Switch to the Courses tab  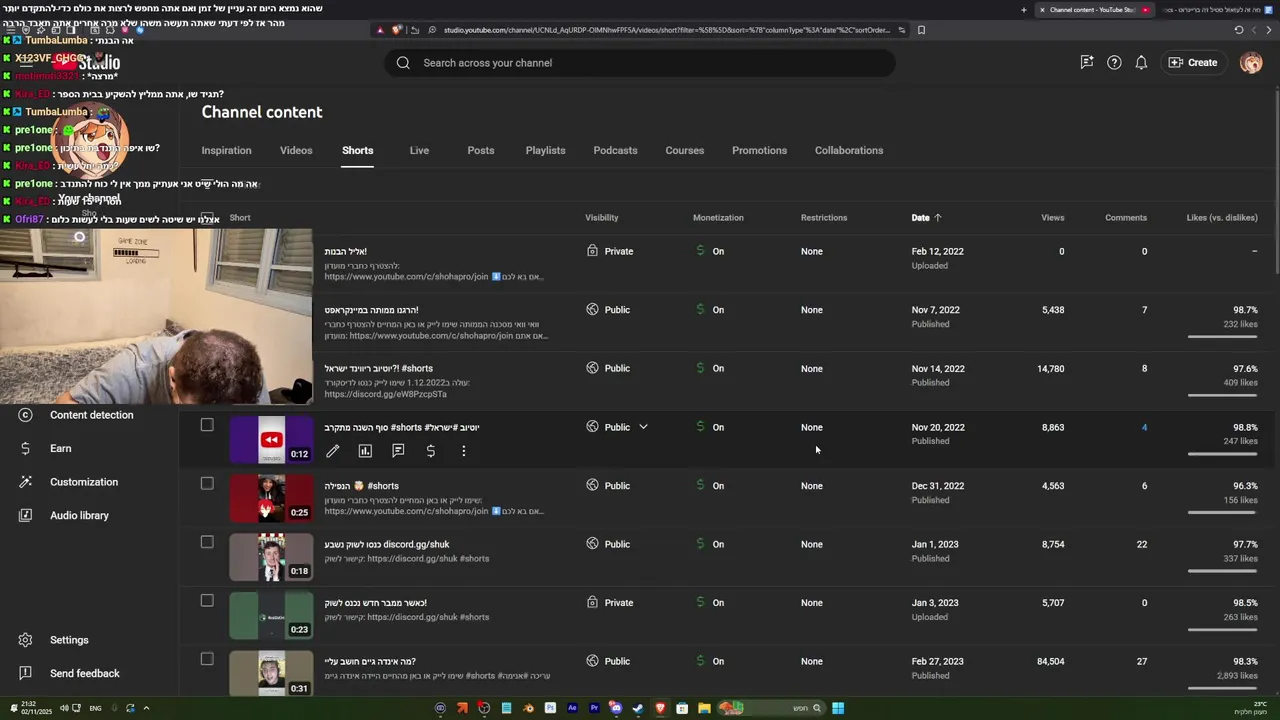point(685,150)
